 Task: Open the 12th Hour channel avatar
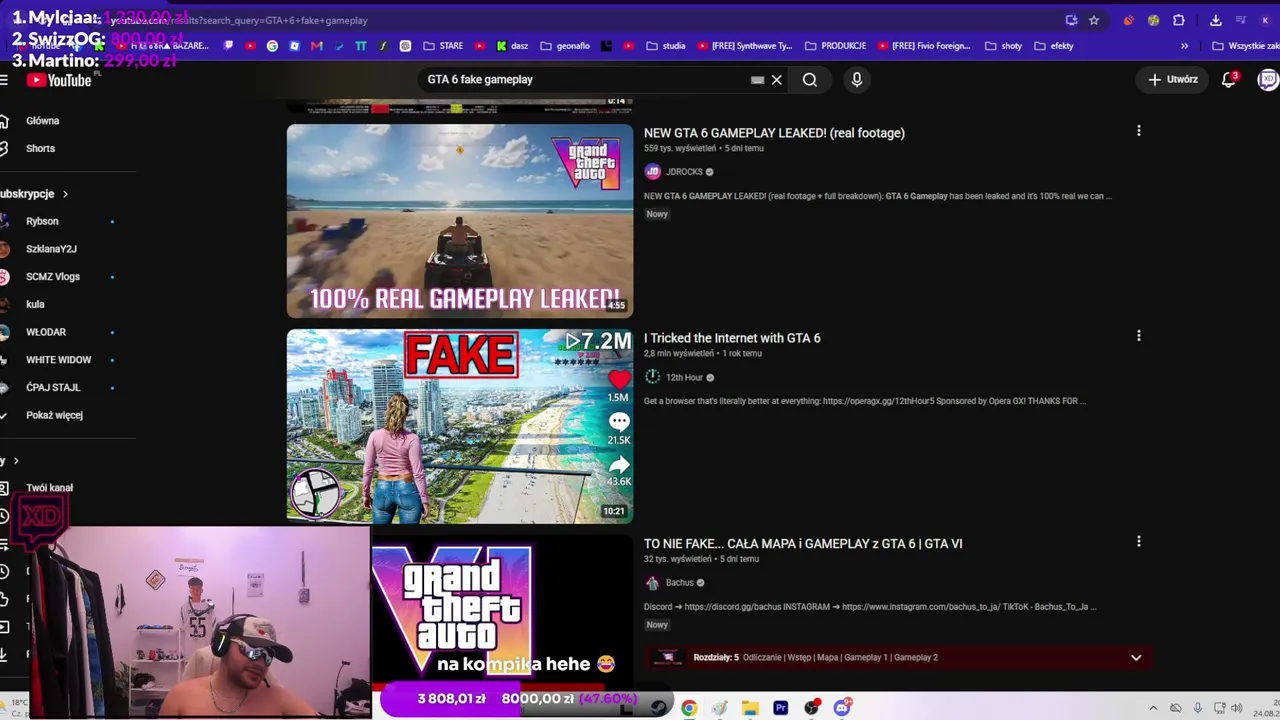tap(652, 377)
